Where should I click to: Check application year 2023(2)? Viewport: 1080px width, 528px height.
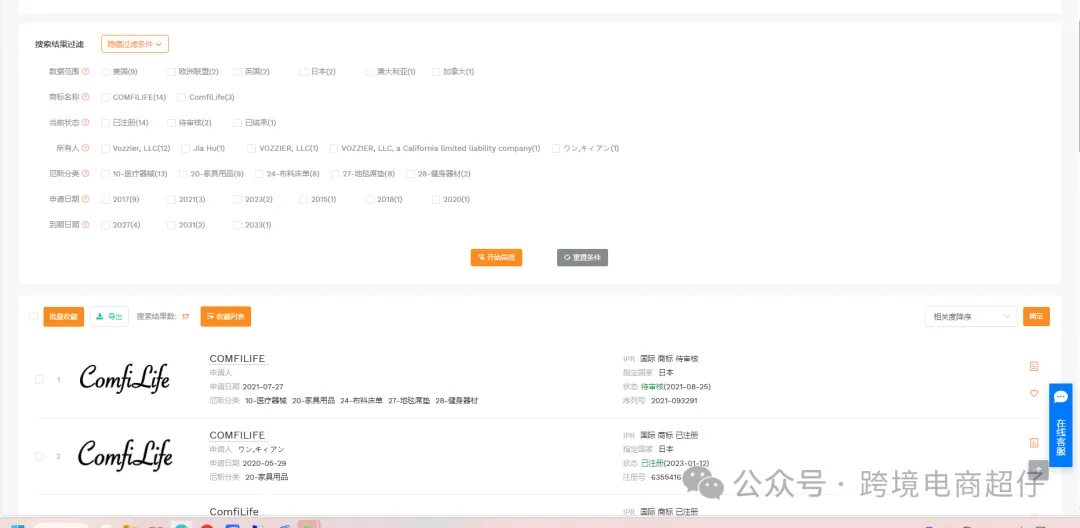(238, 199)
